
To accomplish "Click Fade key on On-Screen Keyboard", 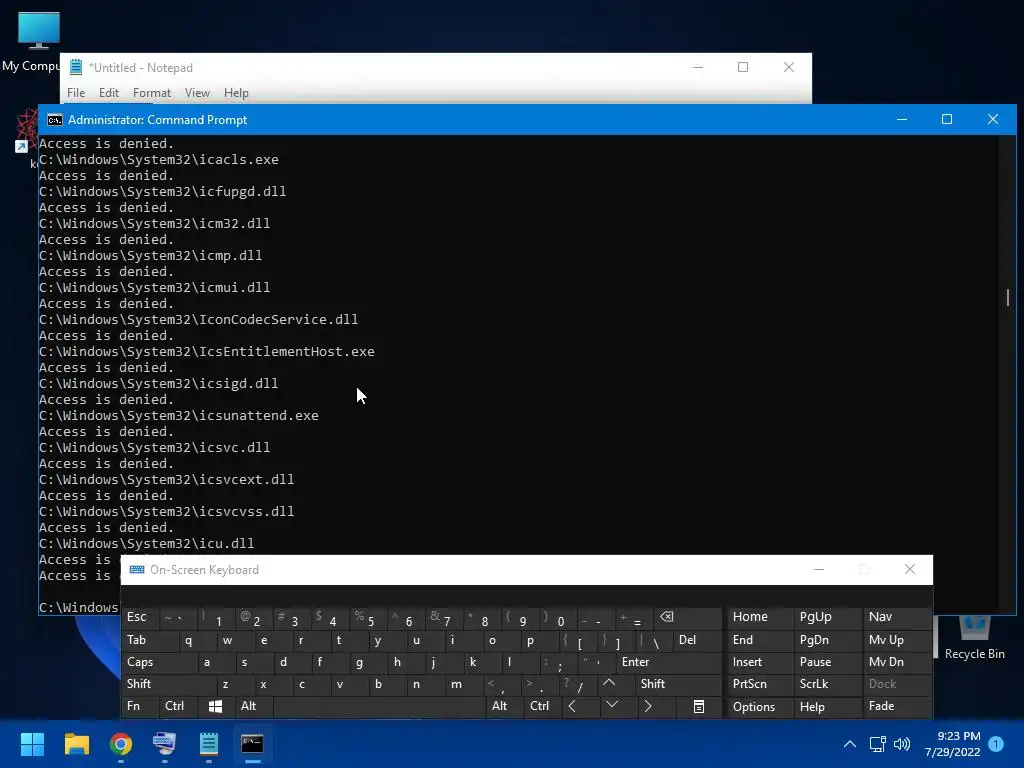I will 897,706.
